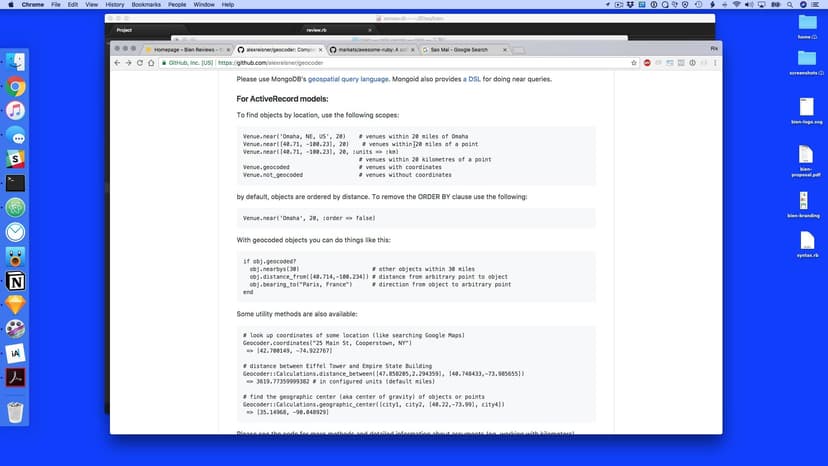Open Sketch from the dock

(x=16, y=304)
